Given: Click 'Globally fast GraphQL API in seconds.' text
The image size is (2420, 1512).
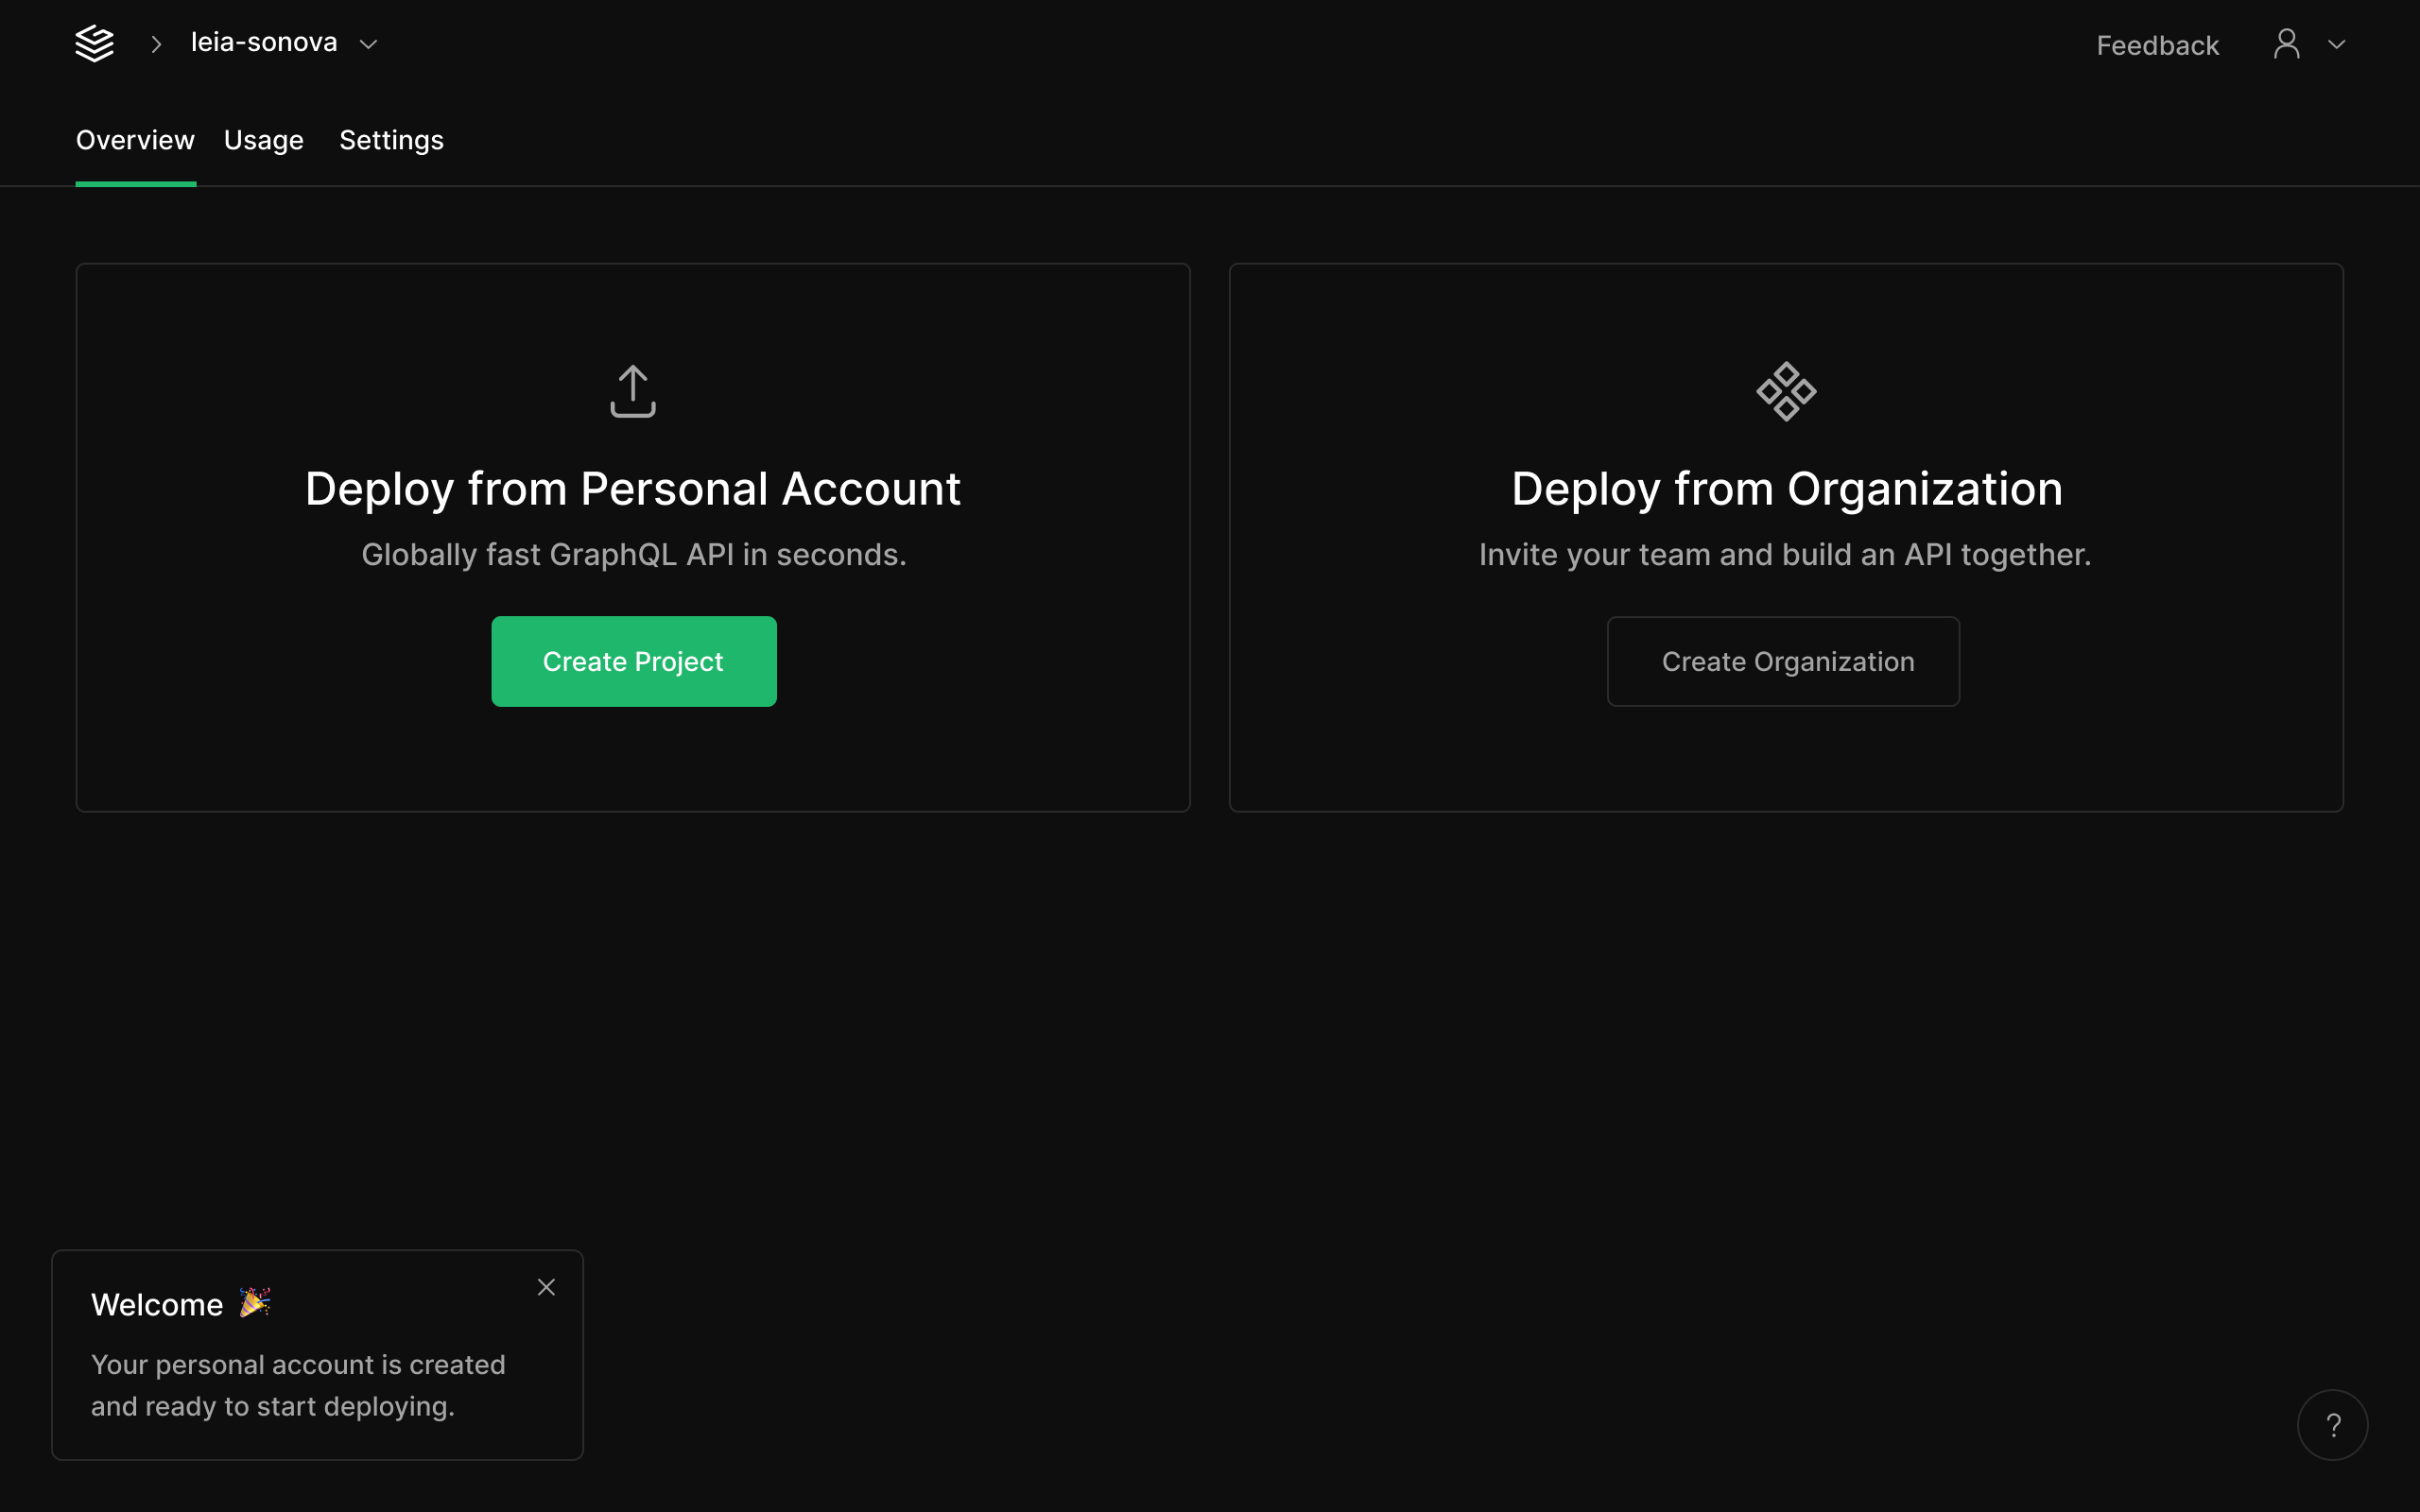Looking at the screenshot, I should point(634,555).
